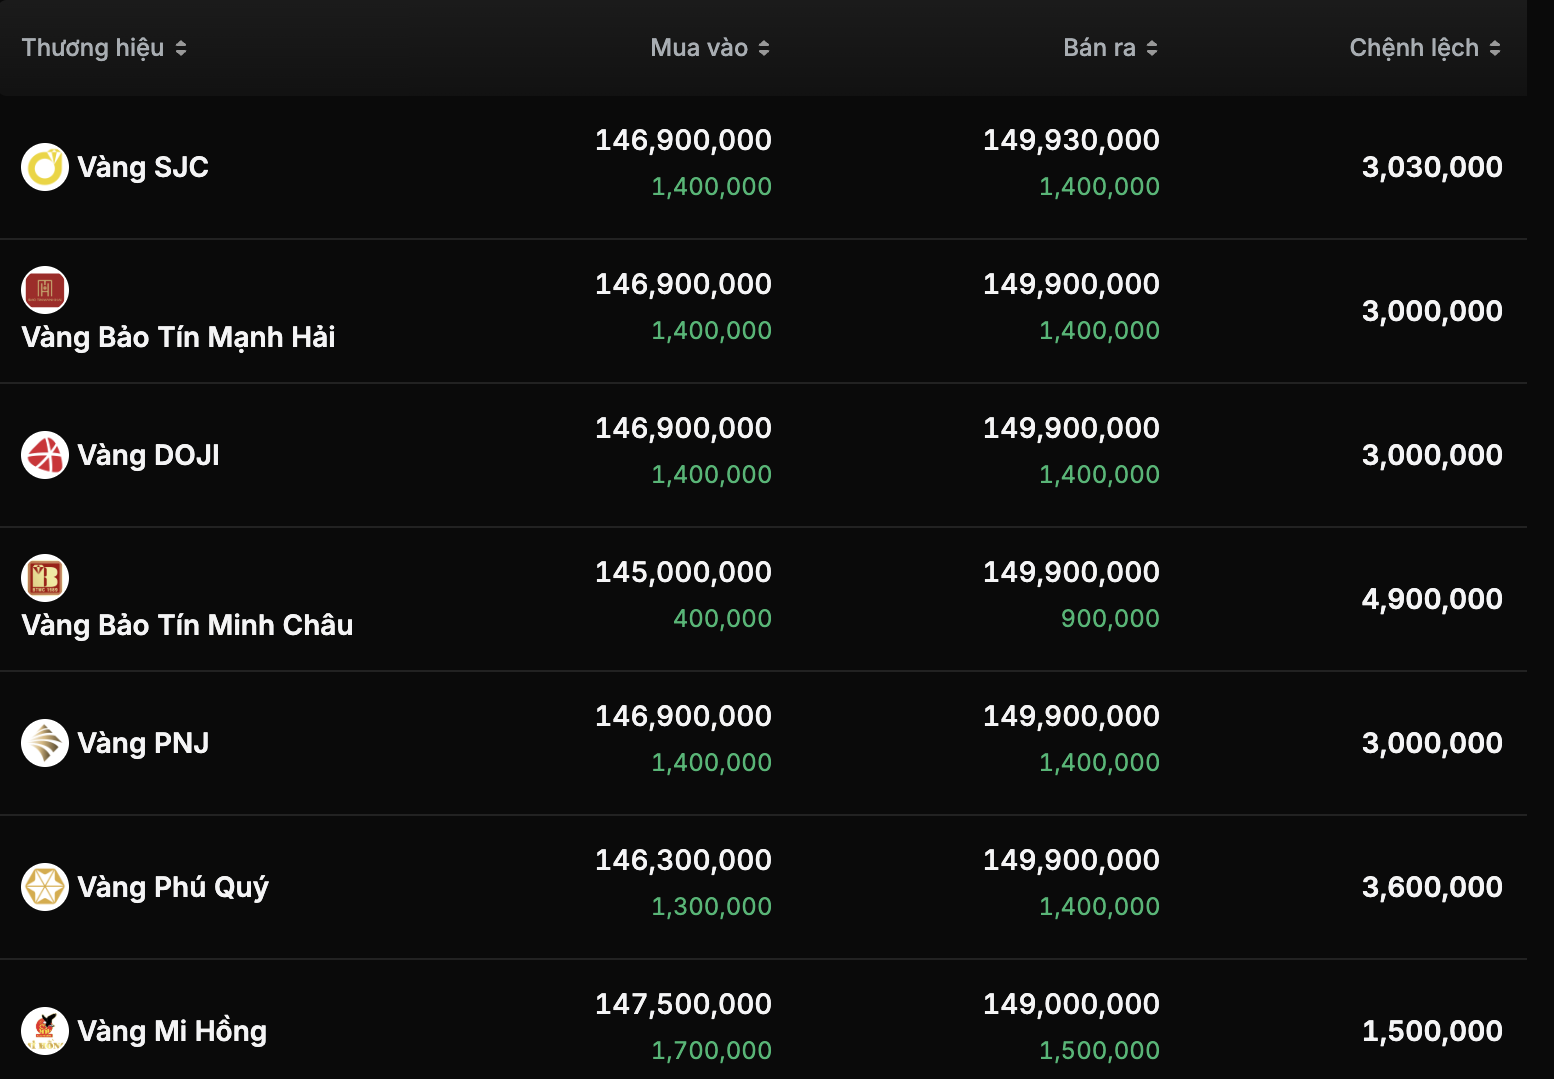Click the Phú Quý star logo
The image size is (1554, 1079).
point(45,887)
